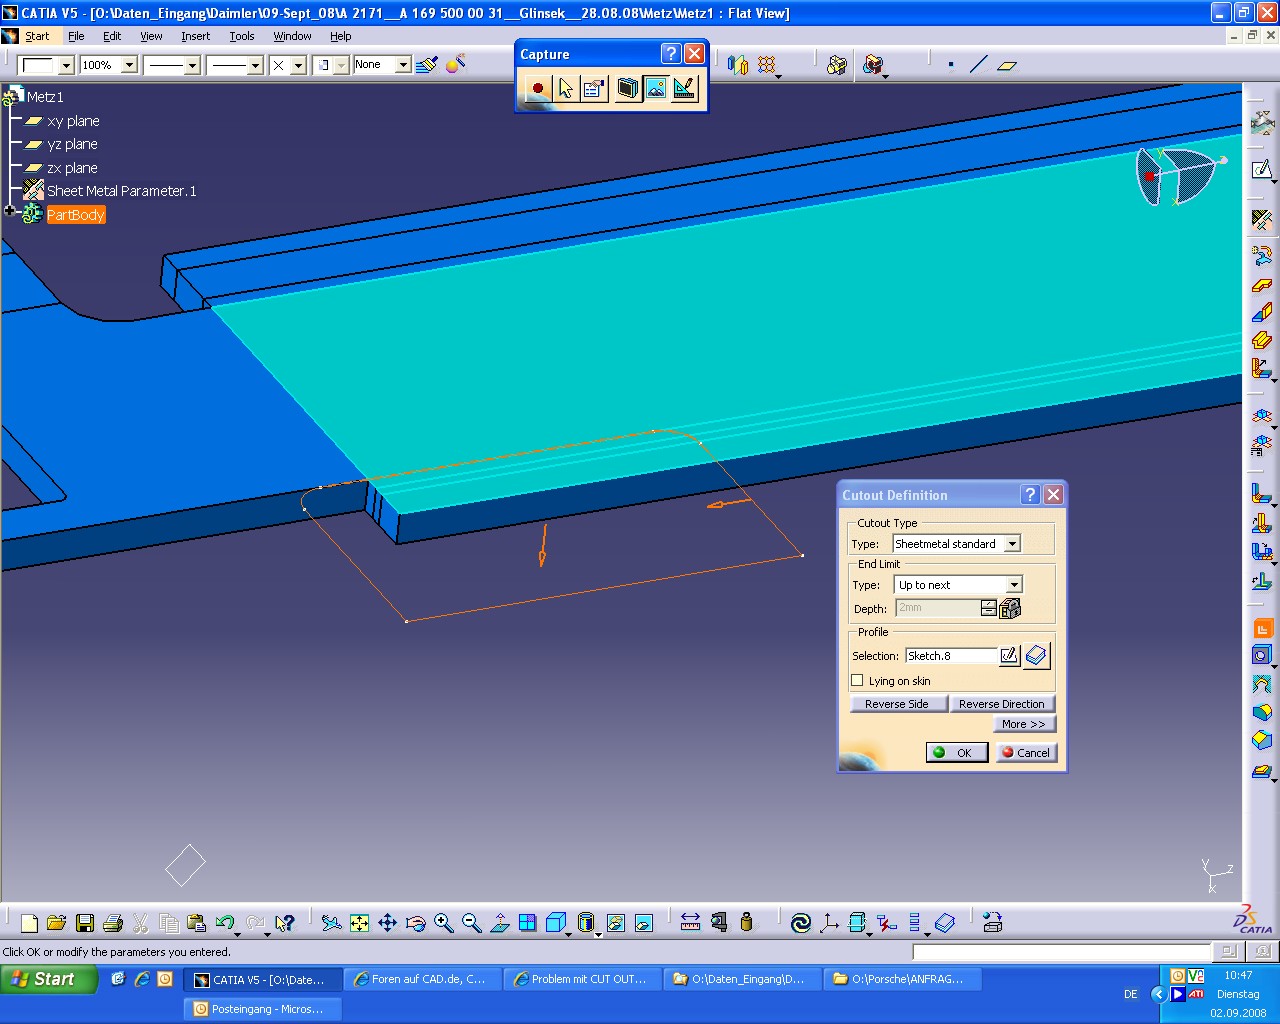Open the line type dropdown

point(255,65)
